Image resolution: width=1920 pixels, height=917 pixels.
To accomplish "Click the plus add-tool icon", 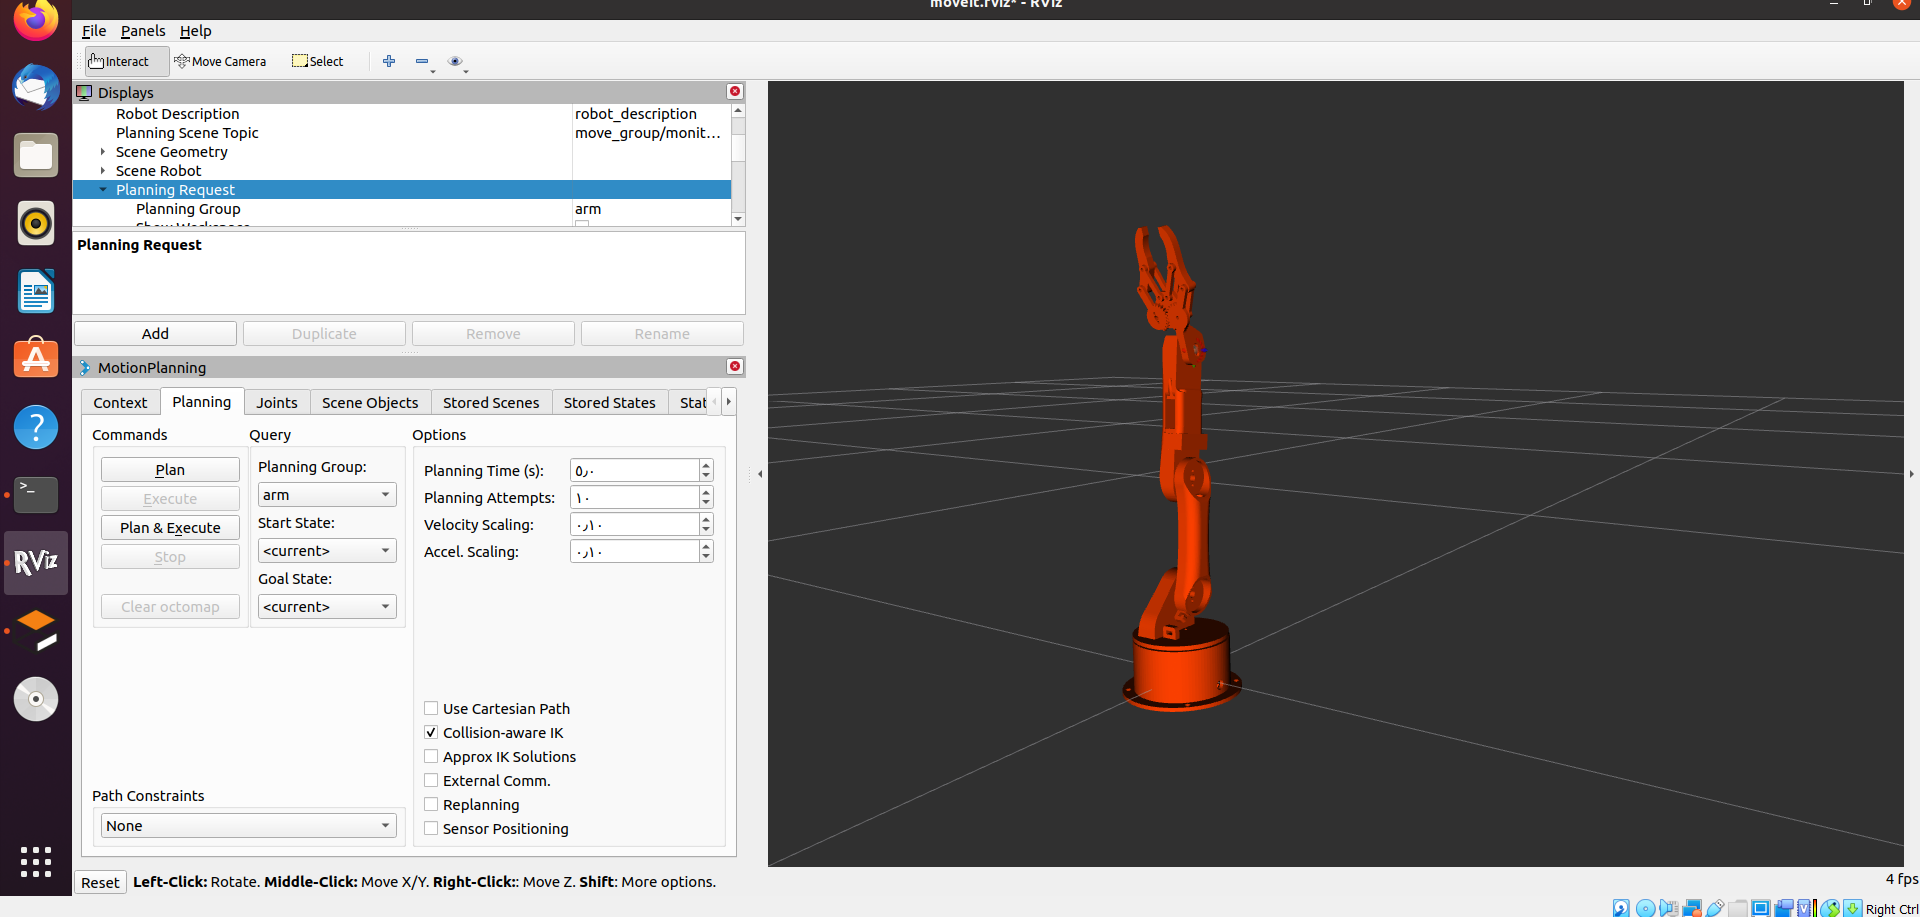I will click(389, 61).
